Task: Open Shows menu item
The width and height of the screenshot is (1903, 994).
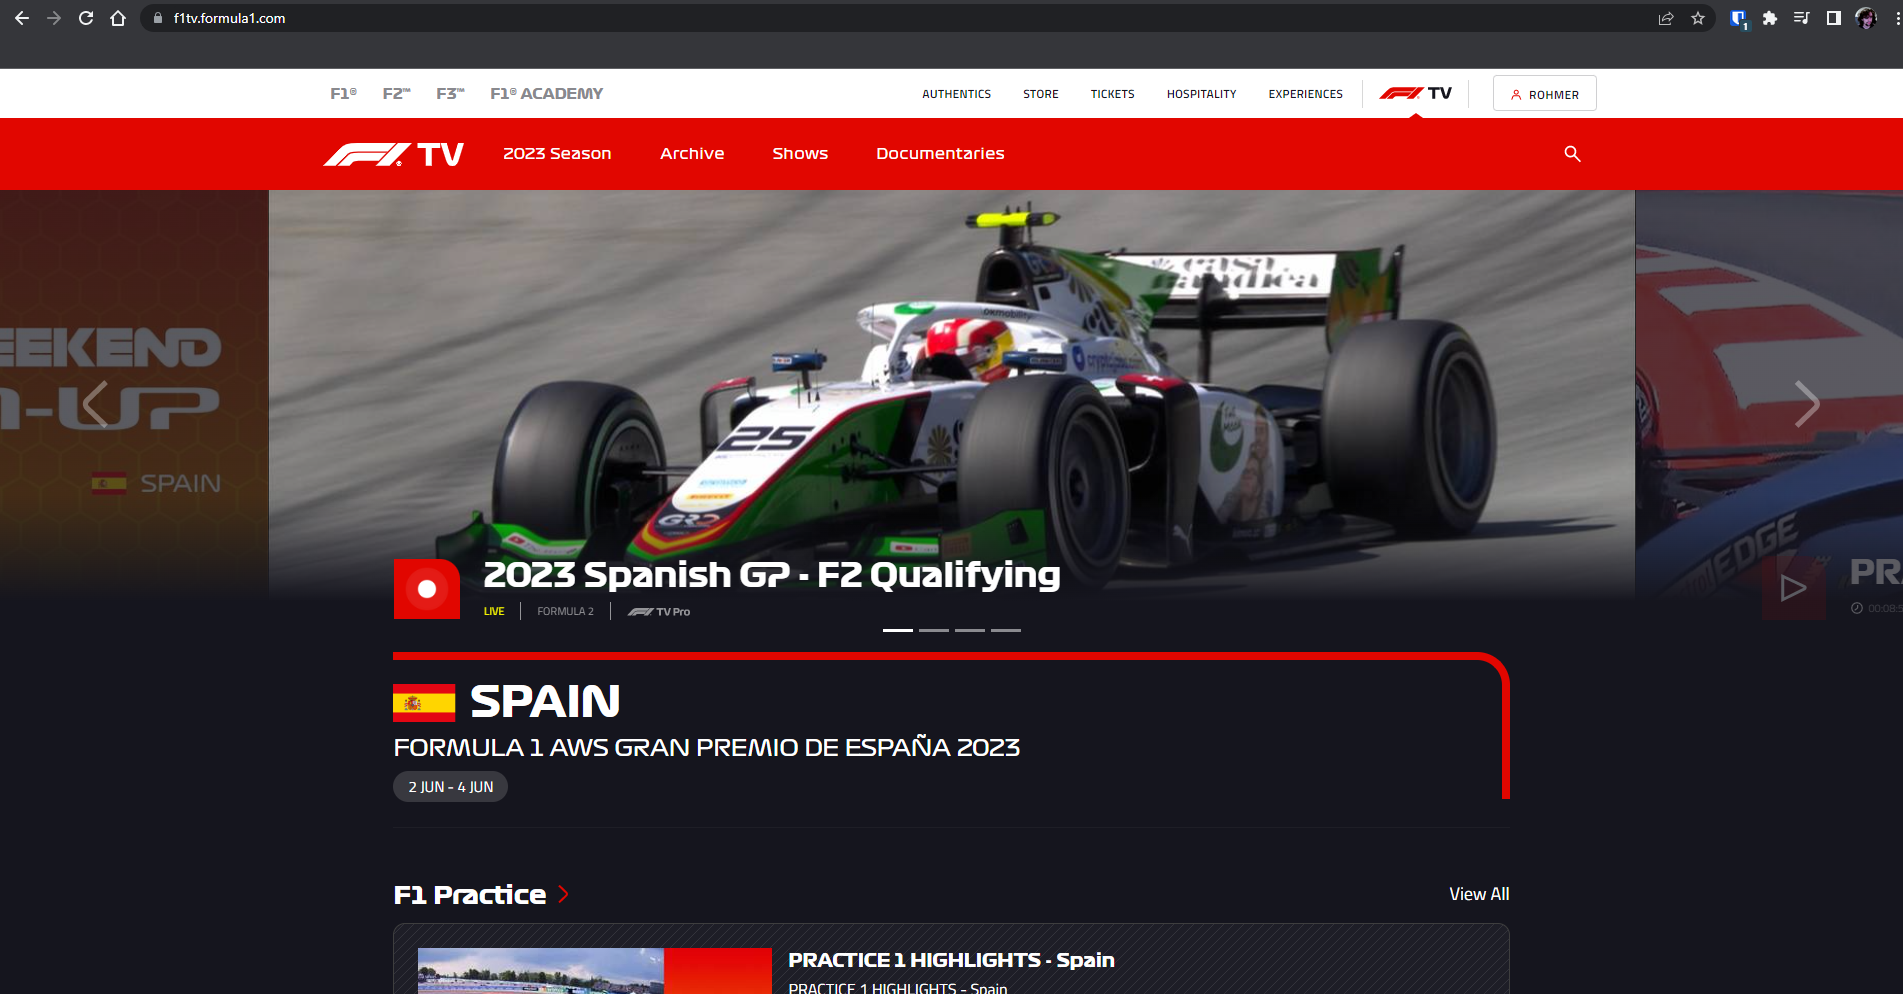Action: 800,153
